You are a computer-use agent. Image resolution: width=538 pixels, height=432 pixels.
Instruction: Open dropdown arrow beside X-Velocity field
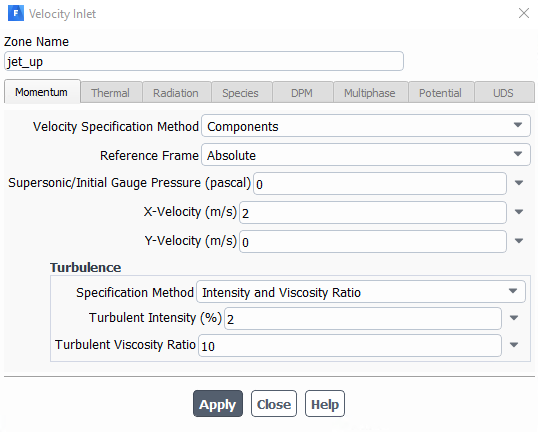click(x=519, y=212)
